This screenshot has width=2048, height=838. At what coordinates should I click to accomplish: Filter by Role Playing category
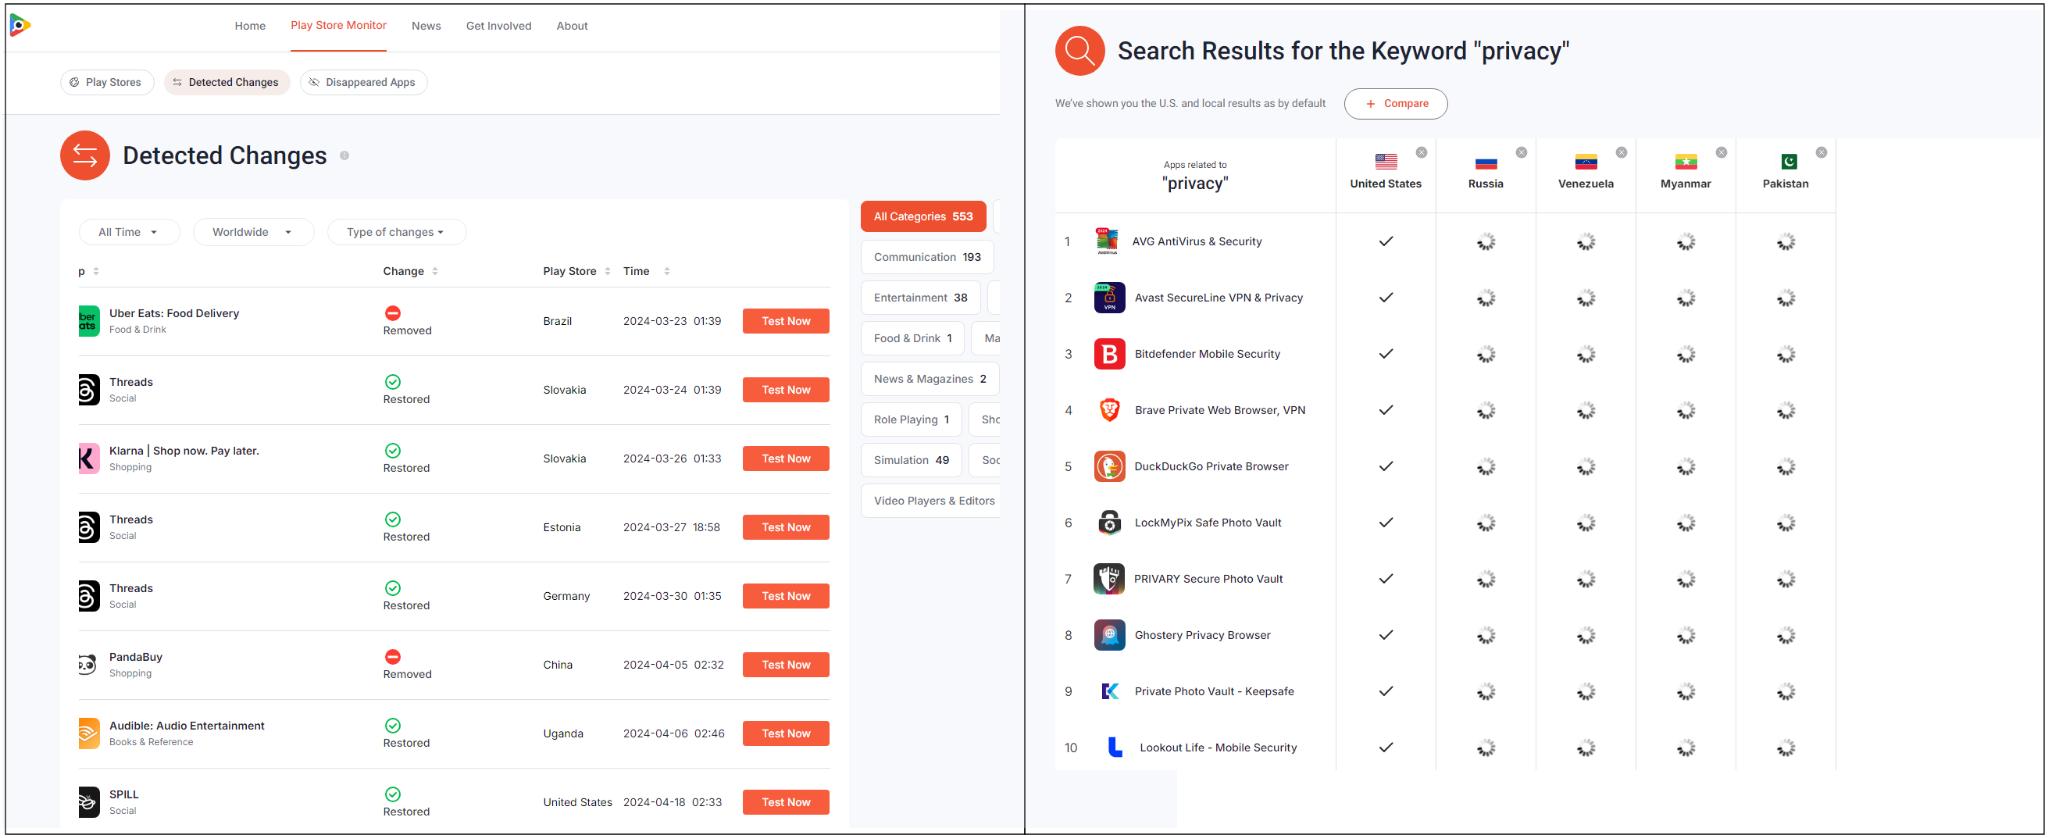[911, 420]
